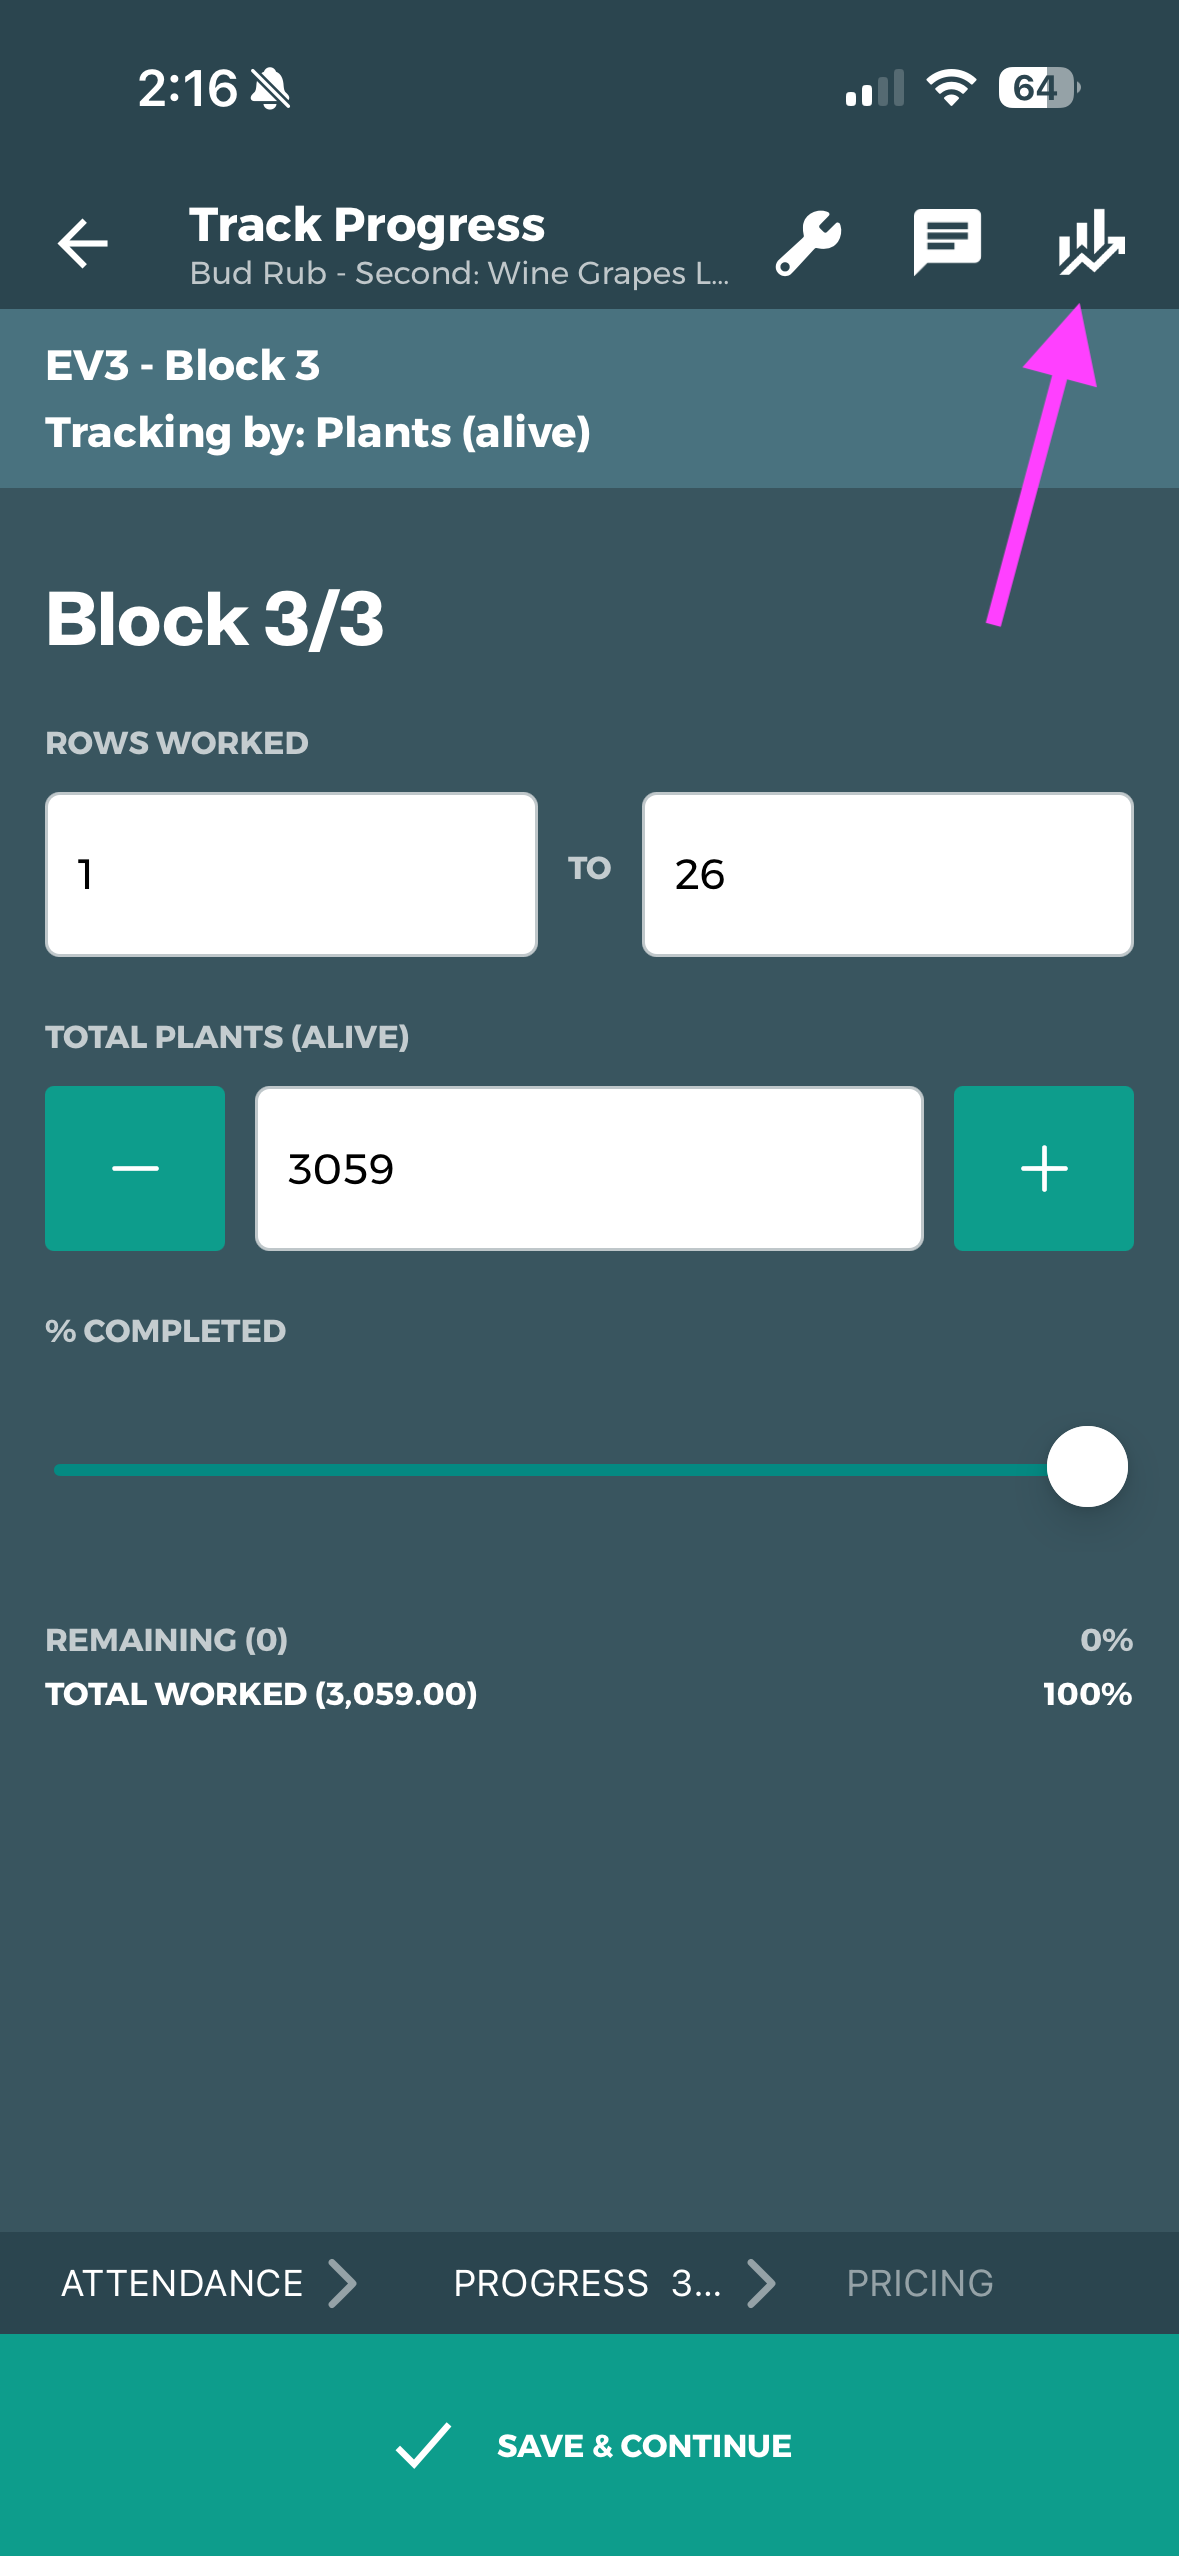Focus the starting row field containing 1

pos(291,874)
